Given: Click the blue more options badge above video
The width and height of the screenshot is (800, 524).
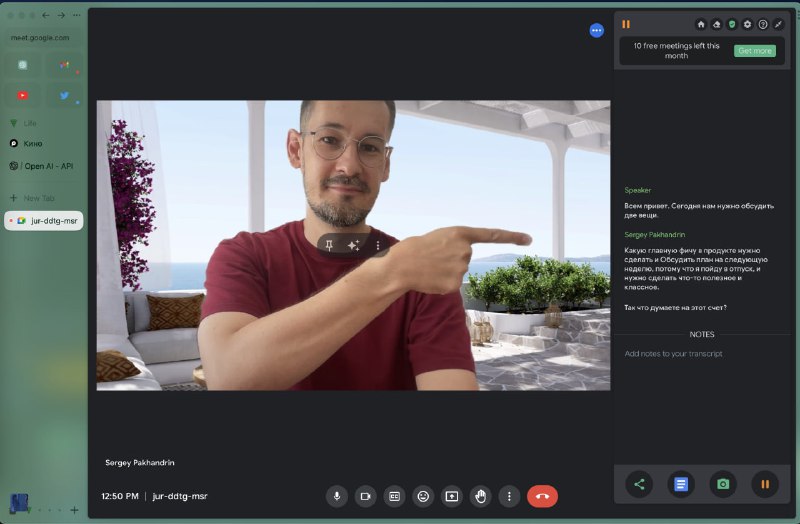Looking at the screenshot, I should [597, 31].
